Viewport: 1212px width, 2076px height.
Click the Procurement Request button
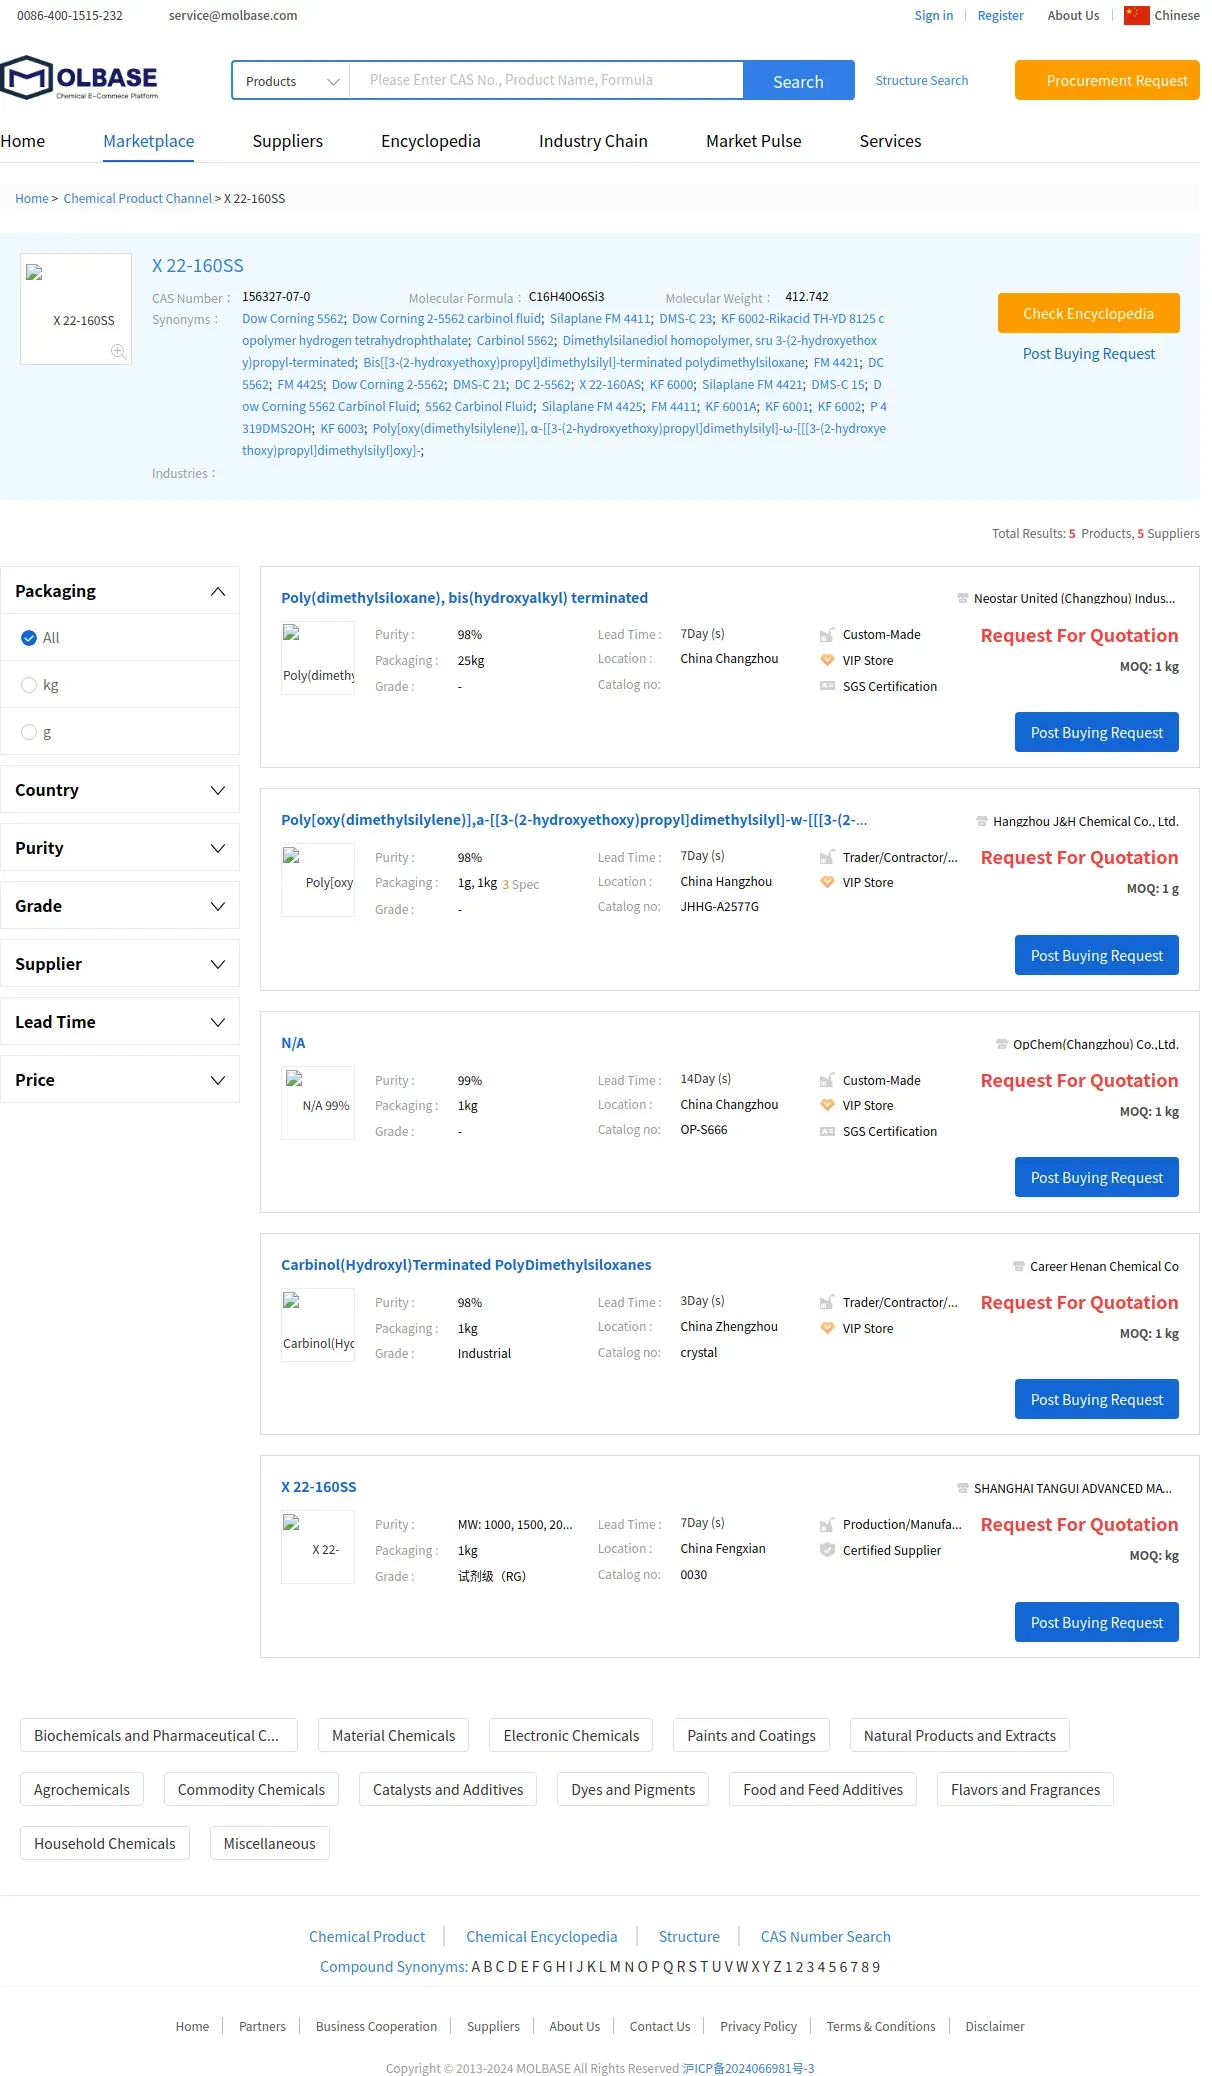[1107, 80]
